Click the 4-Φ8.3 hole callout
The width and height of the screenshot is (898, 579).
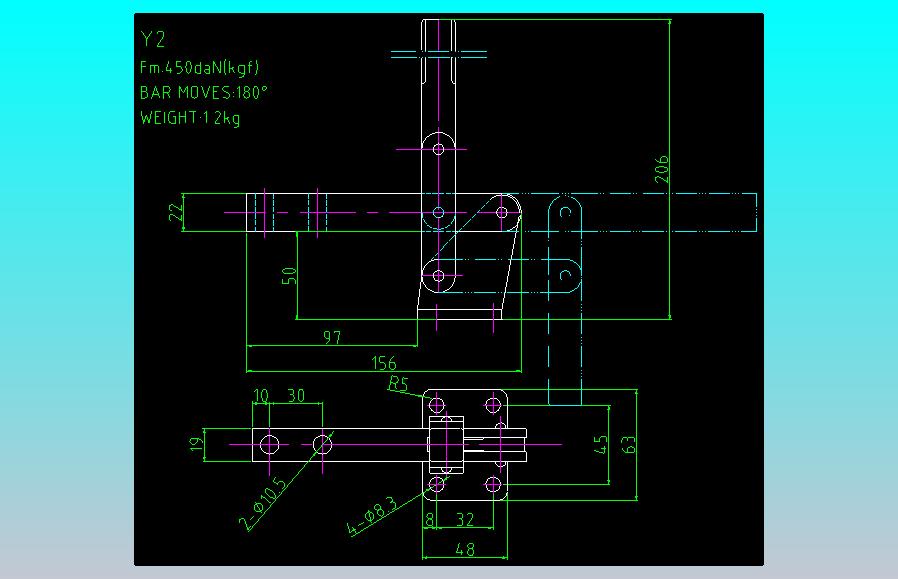click(372, 515)
